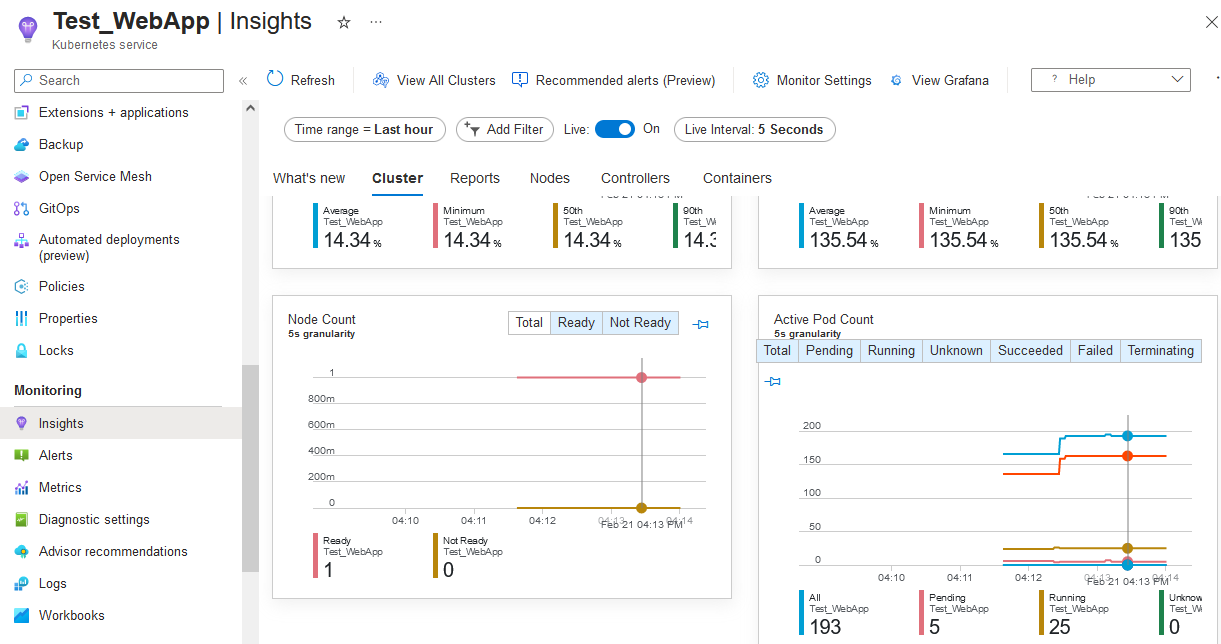The image size is (1221, 644).
Task: Toggle the Pending filter in Active Pod Count
Action: point(829,350)
